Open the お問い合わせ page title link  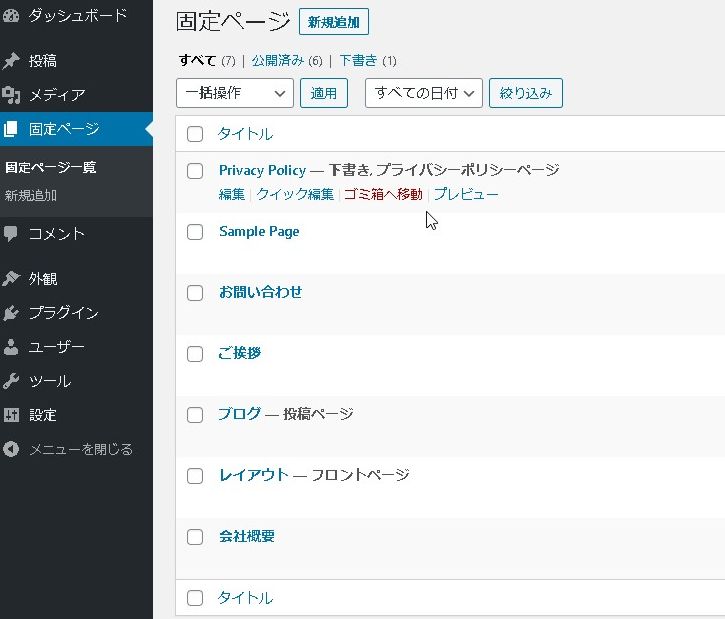(260, 292)
